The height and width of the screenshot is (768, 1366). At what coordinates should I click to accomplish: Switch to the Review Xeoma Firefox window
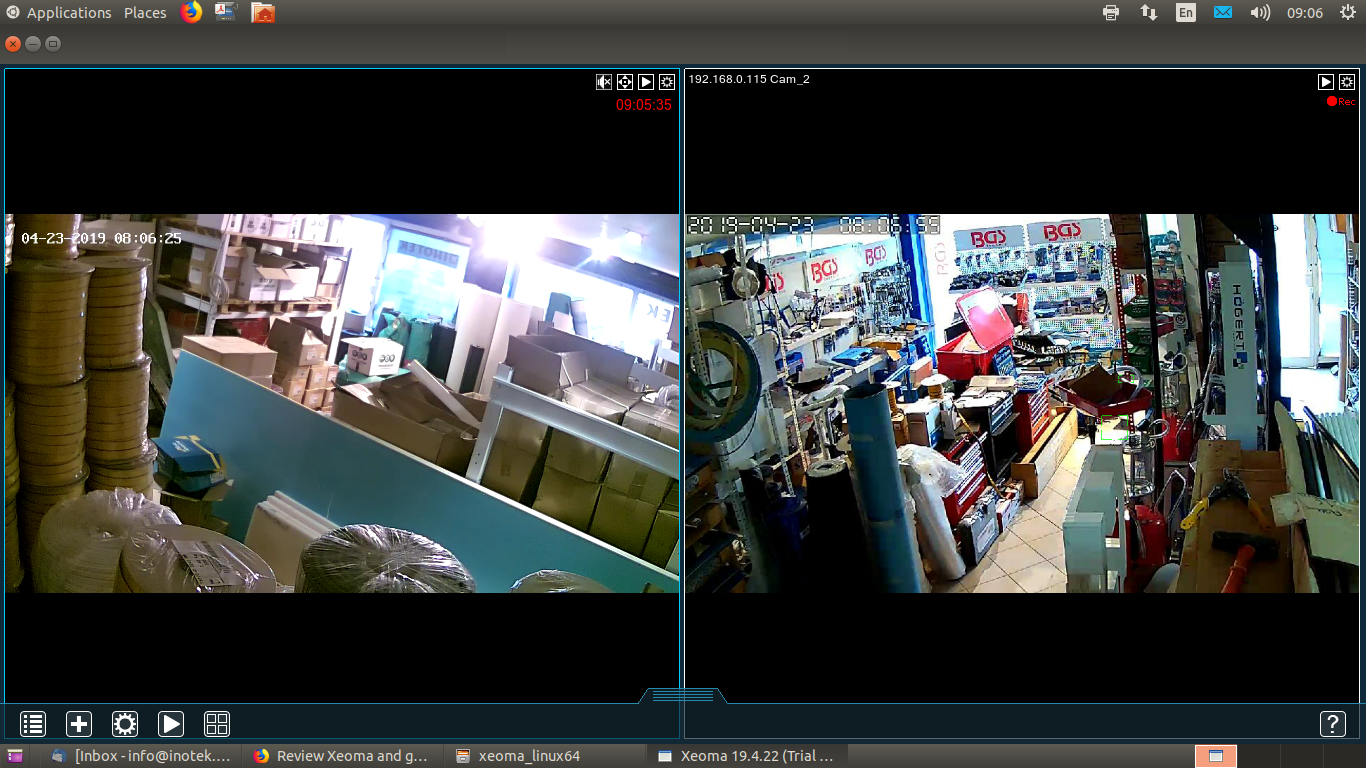point(343,756)
